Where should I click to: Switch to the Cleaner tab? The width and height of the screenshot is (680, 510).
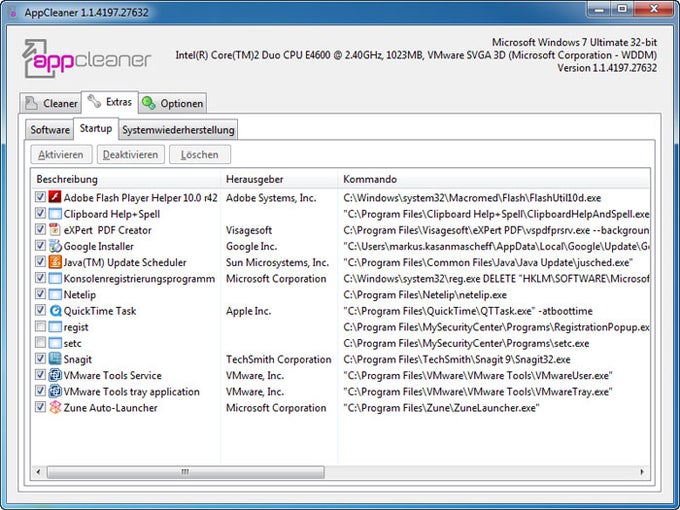51,103
